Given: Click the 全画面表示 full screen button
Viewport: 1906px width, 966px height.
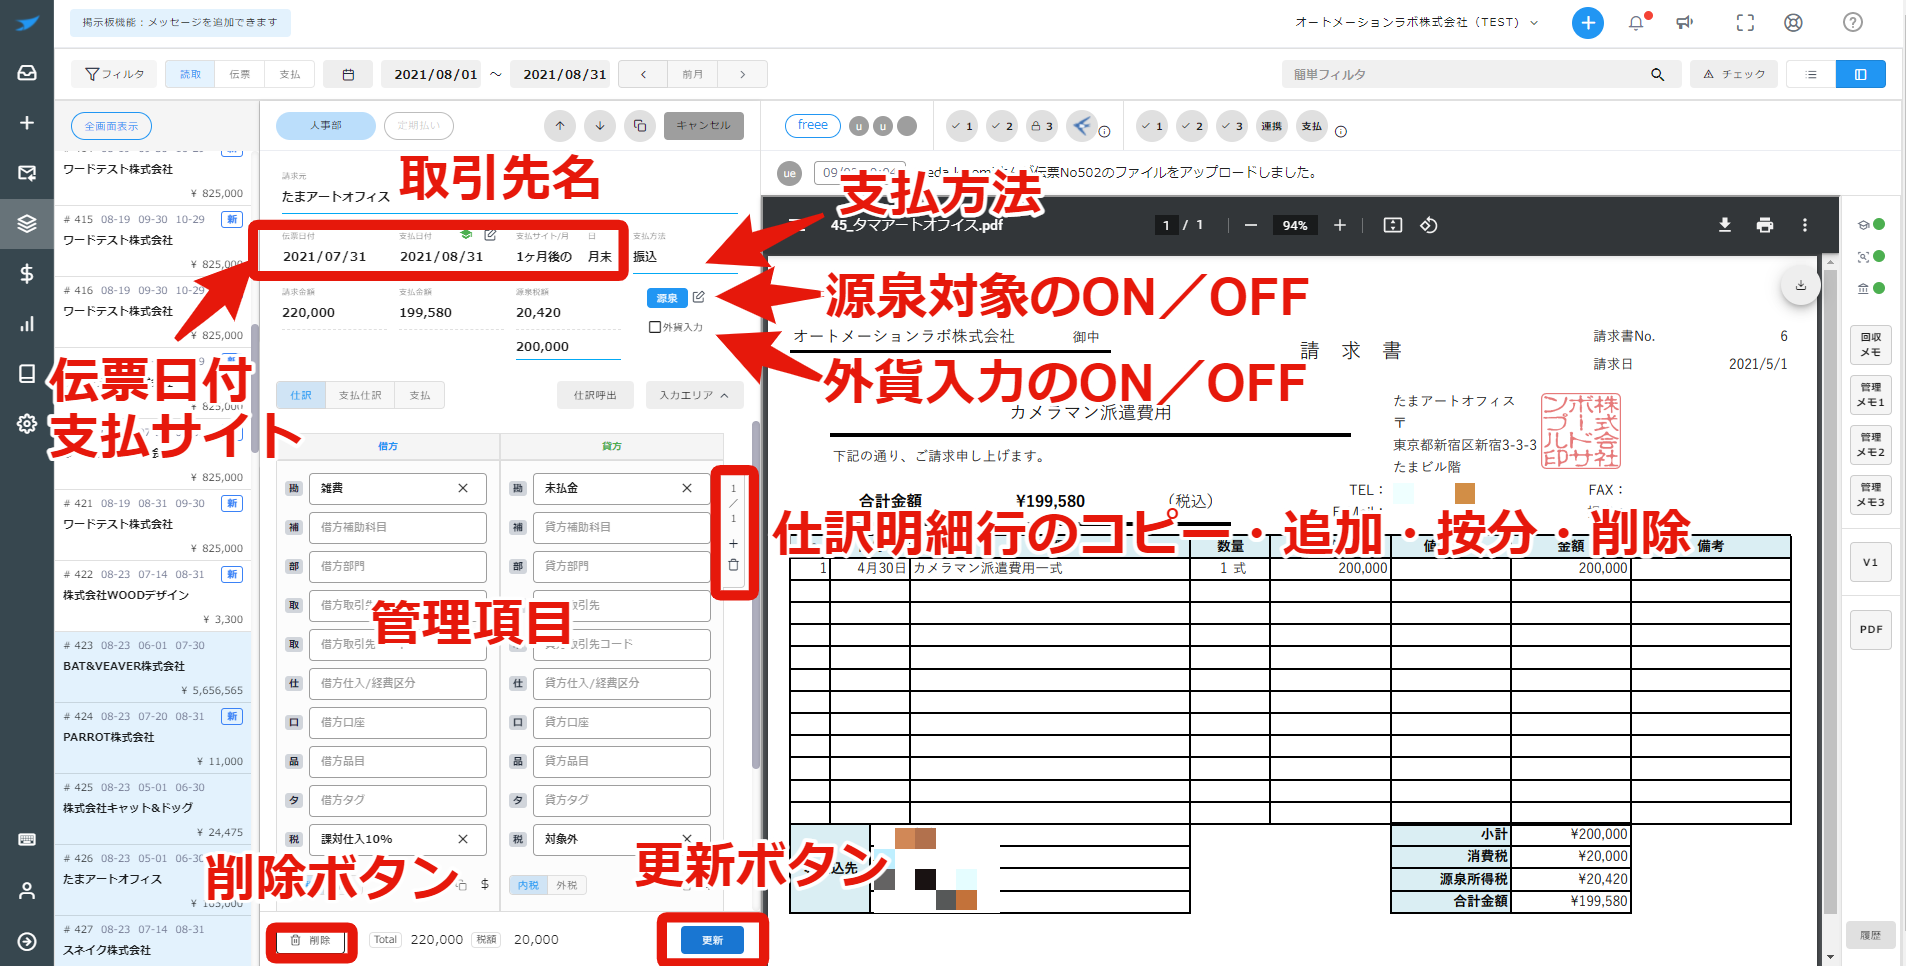Looking at the screenshot, I should point(111,126).
